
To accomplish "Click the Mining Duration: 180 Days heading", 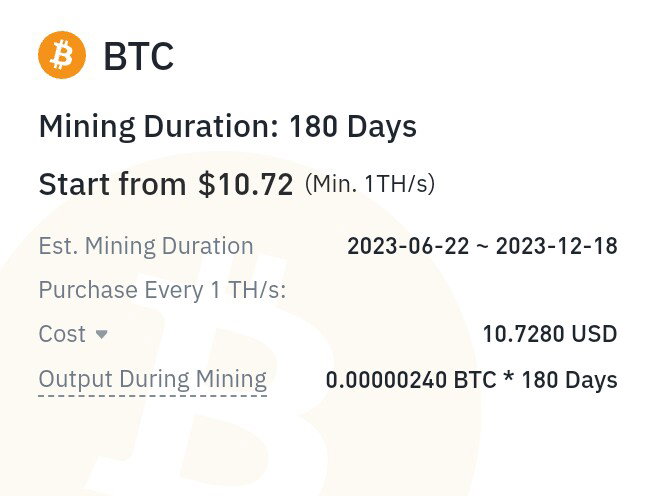I will coord(228,127).
